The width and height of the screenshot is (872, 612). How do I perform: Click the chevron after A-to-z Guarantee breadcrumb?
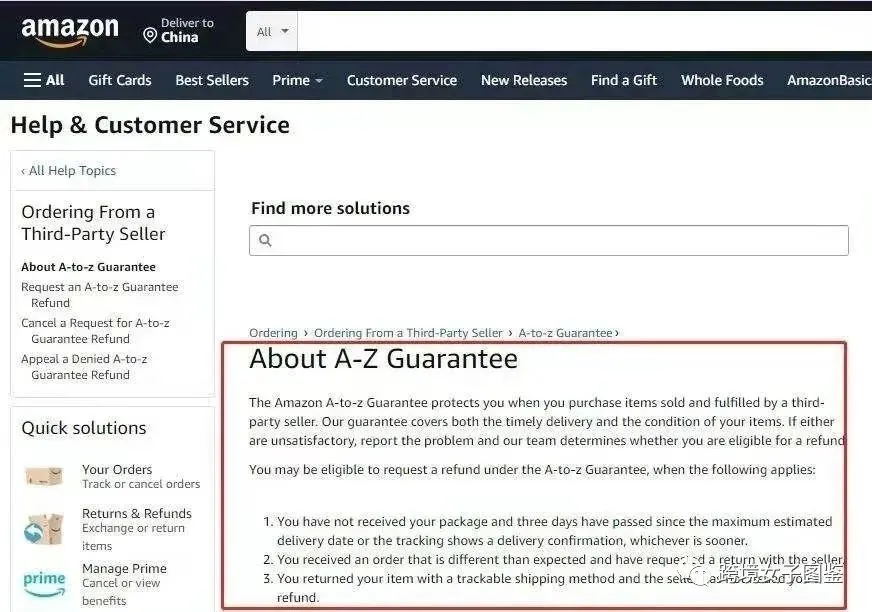[x=617, y=333]
